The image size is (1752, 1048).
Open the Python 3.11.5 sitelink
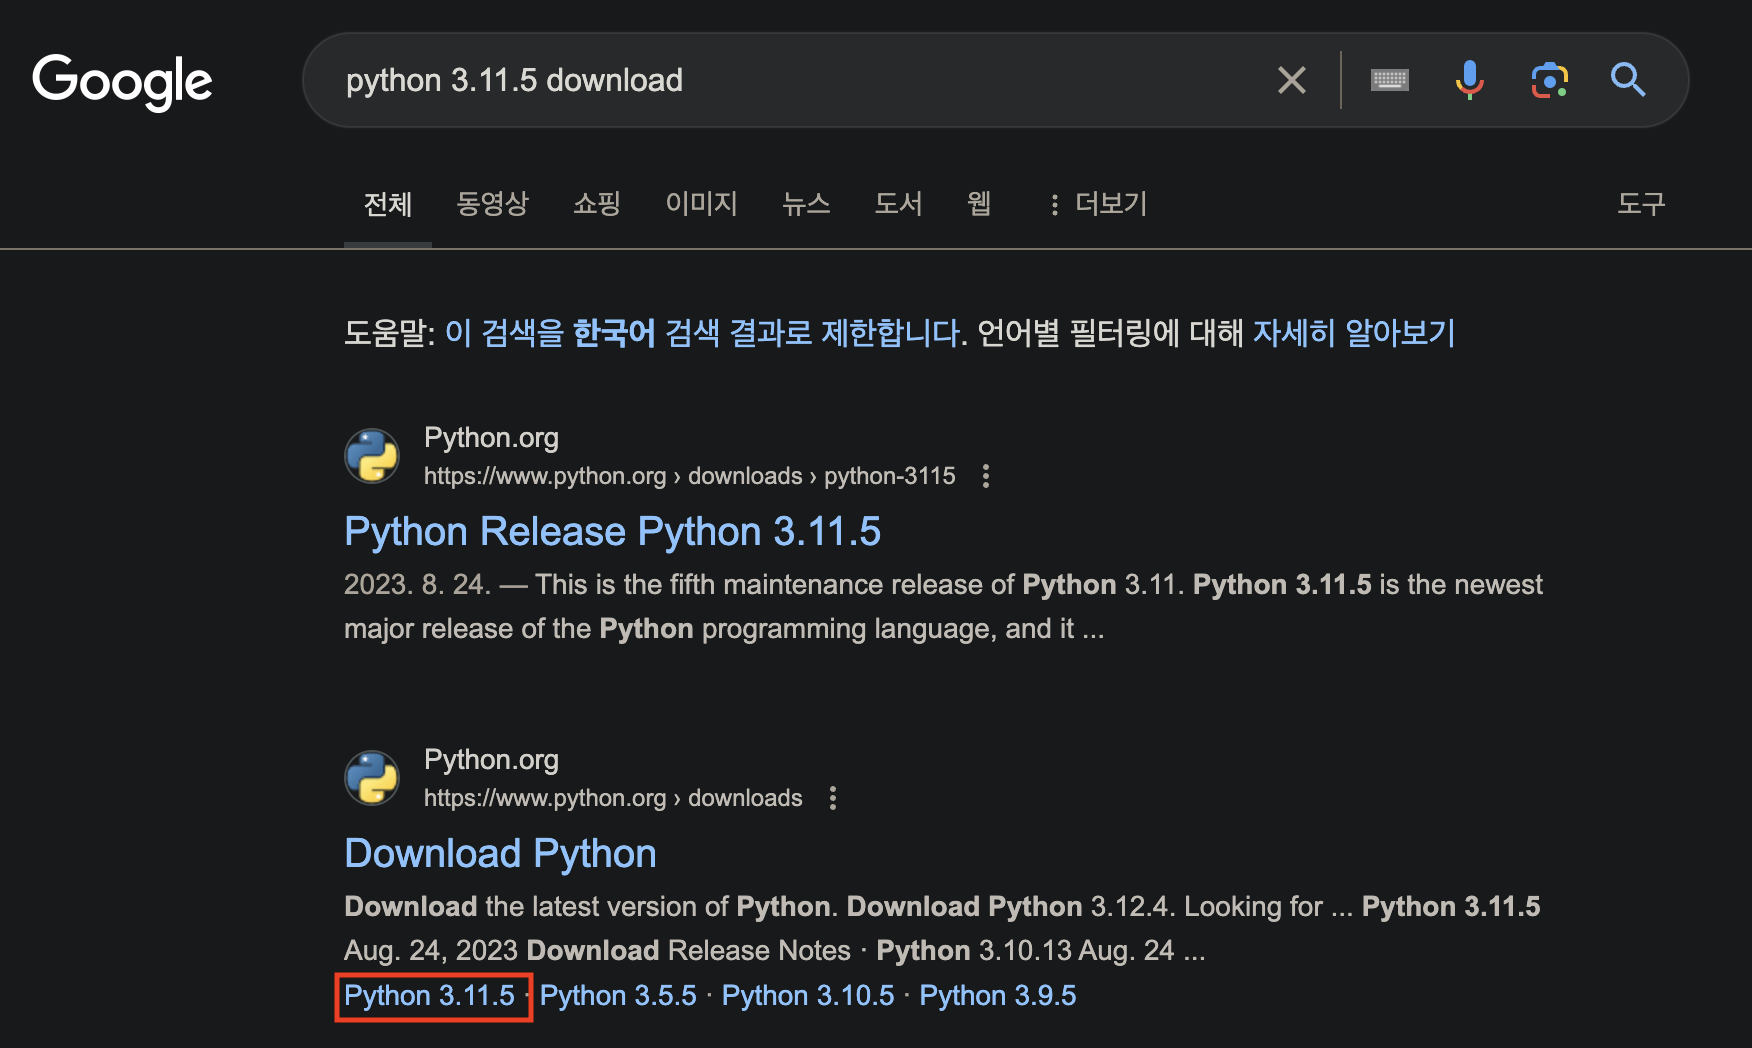tap(429, 996)
